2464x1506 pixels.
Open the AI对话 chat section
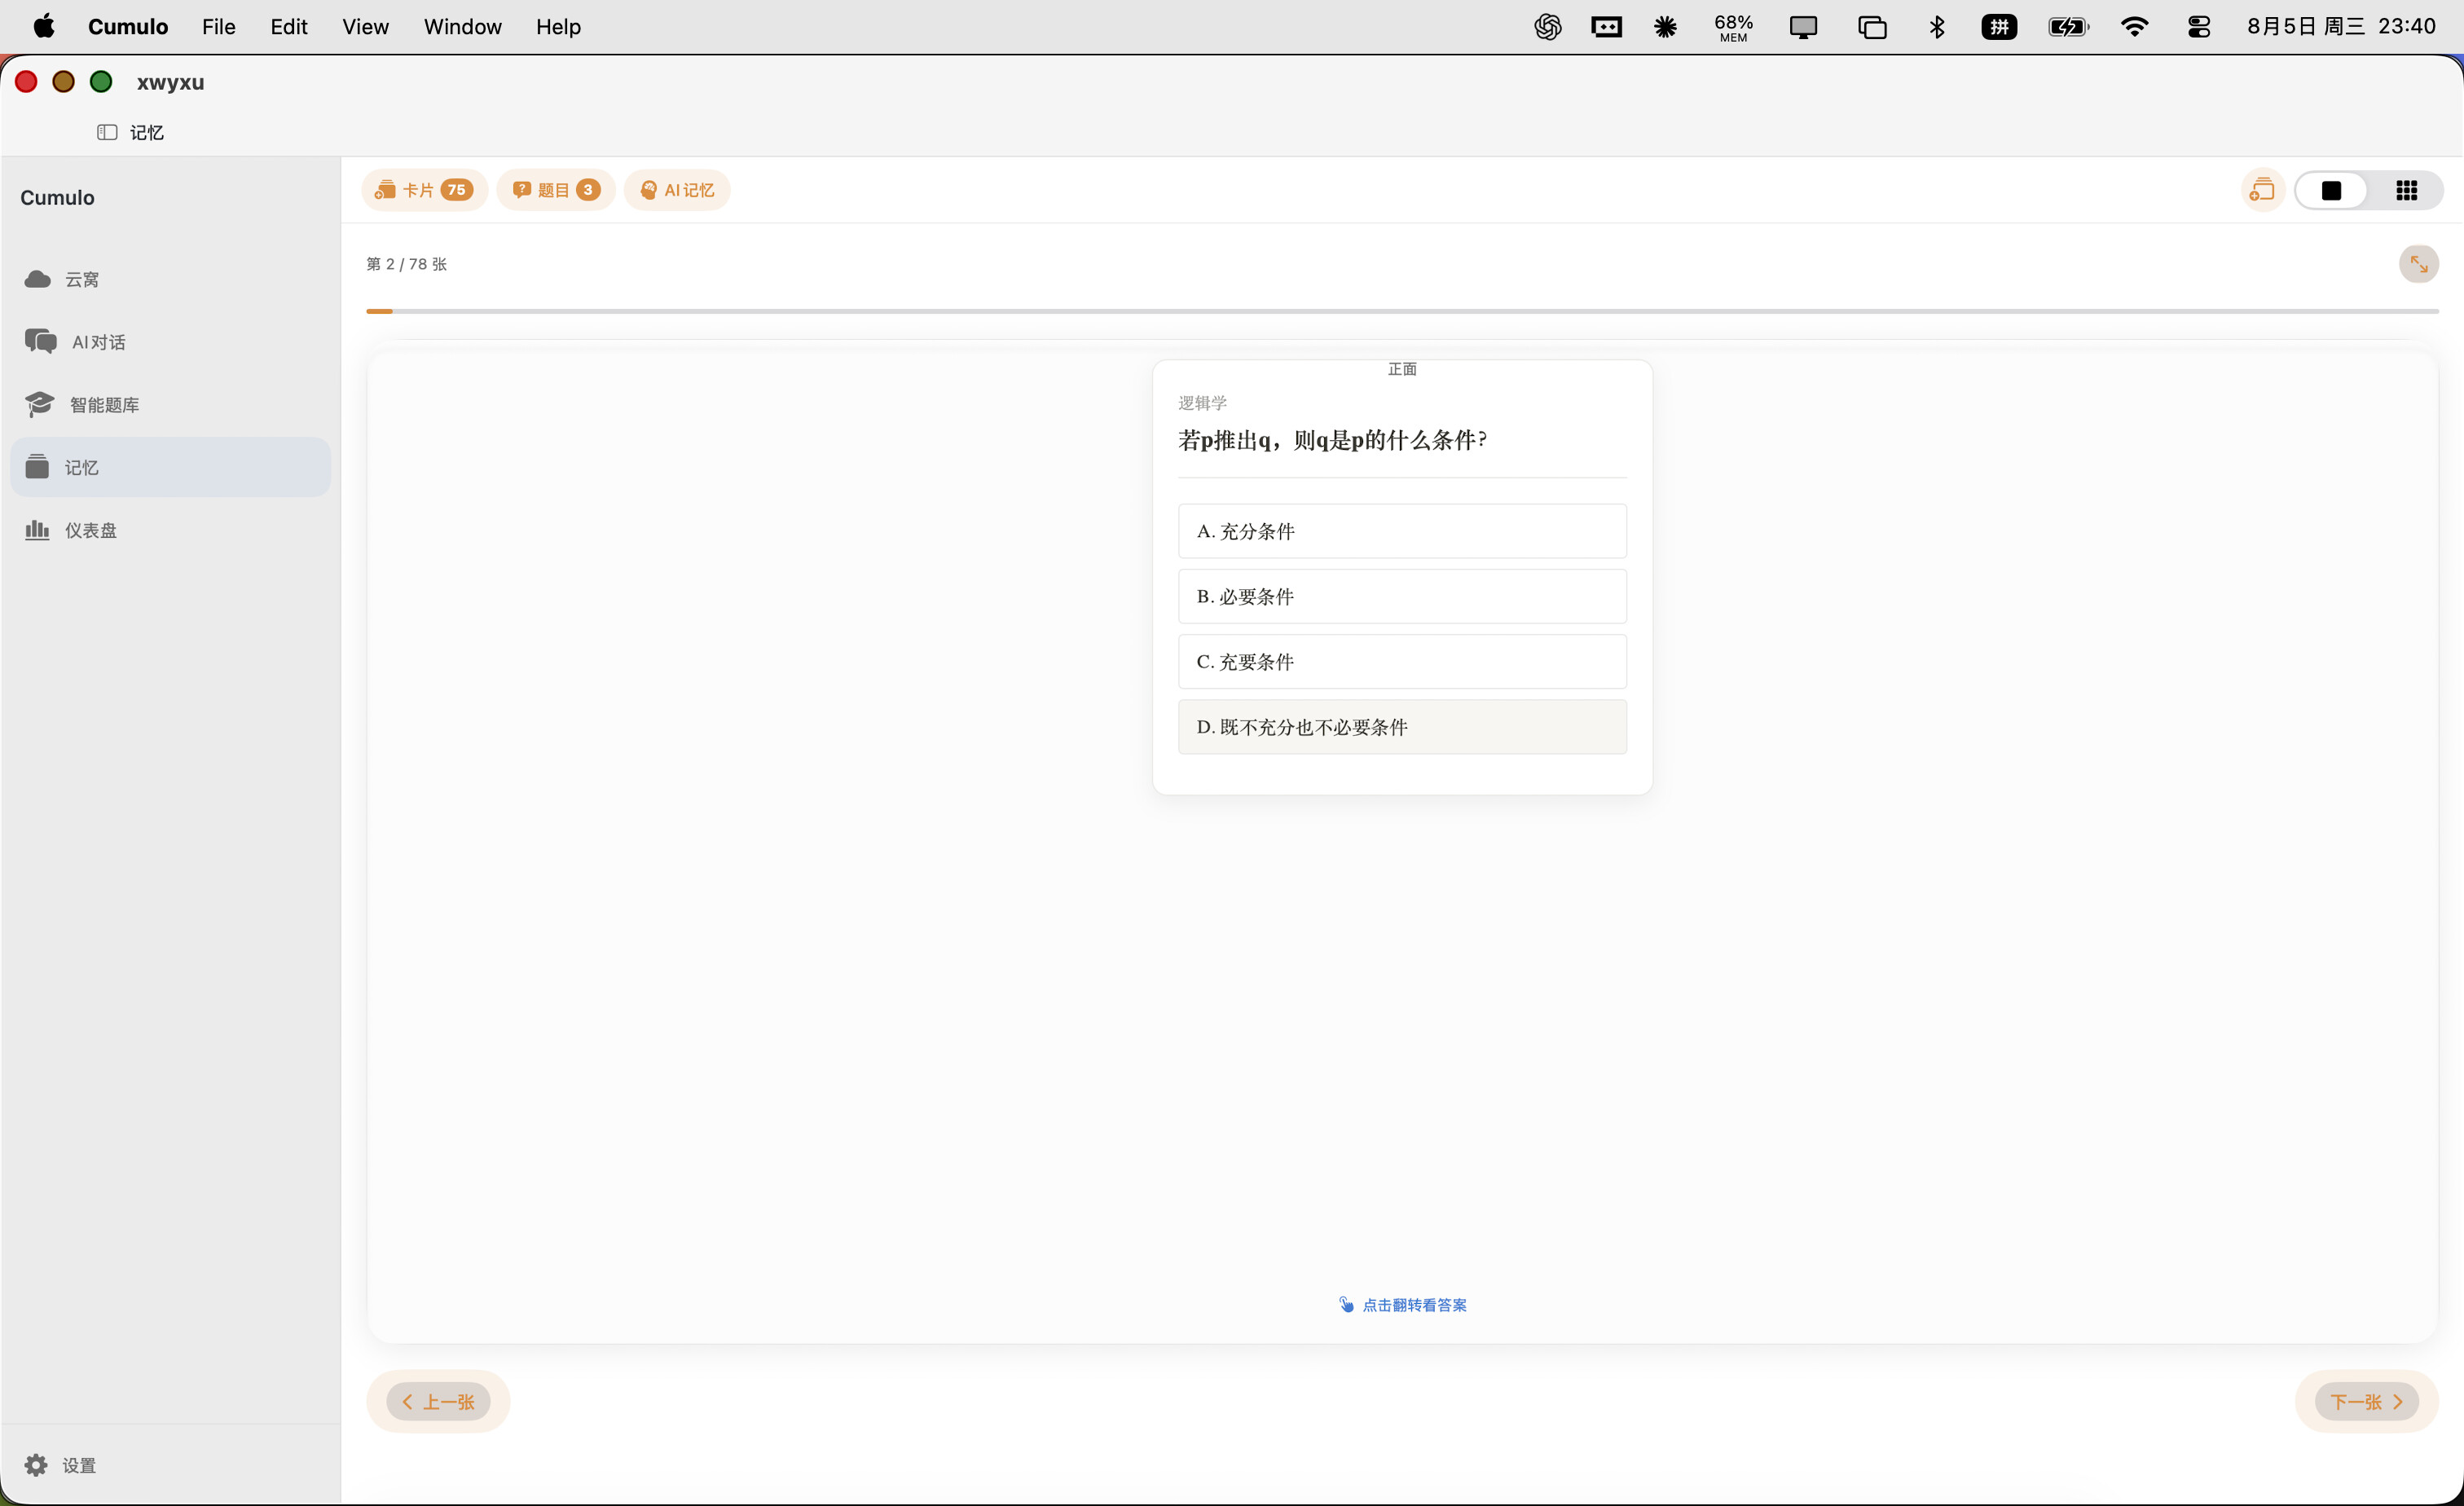(x=170, y=342)
